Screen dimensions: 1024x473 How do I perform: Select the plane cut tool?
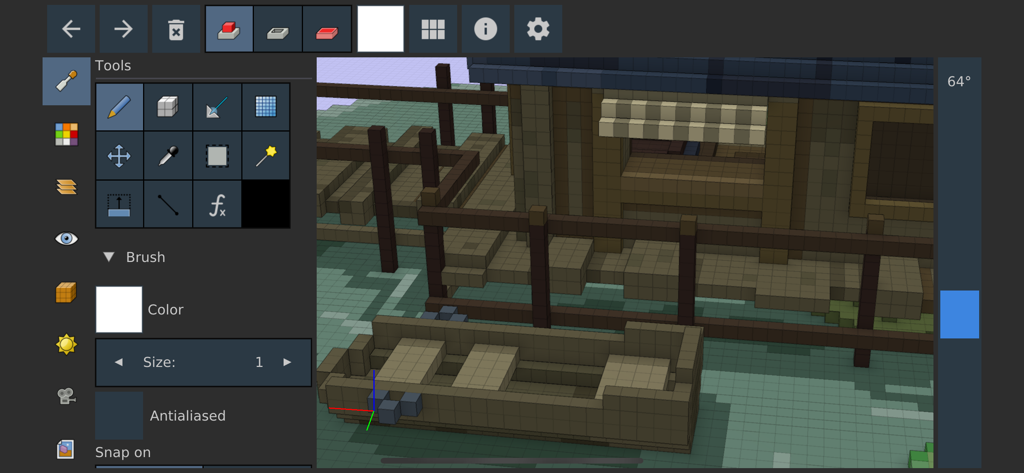pyautogui.click(x=217, y=106)
